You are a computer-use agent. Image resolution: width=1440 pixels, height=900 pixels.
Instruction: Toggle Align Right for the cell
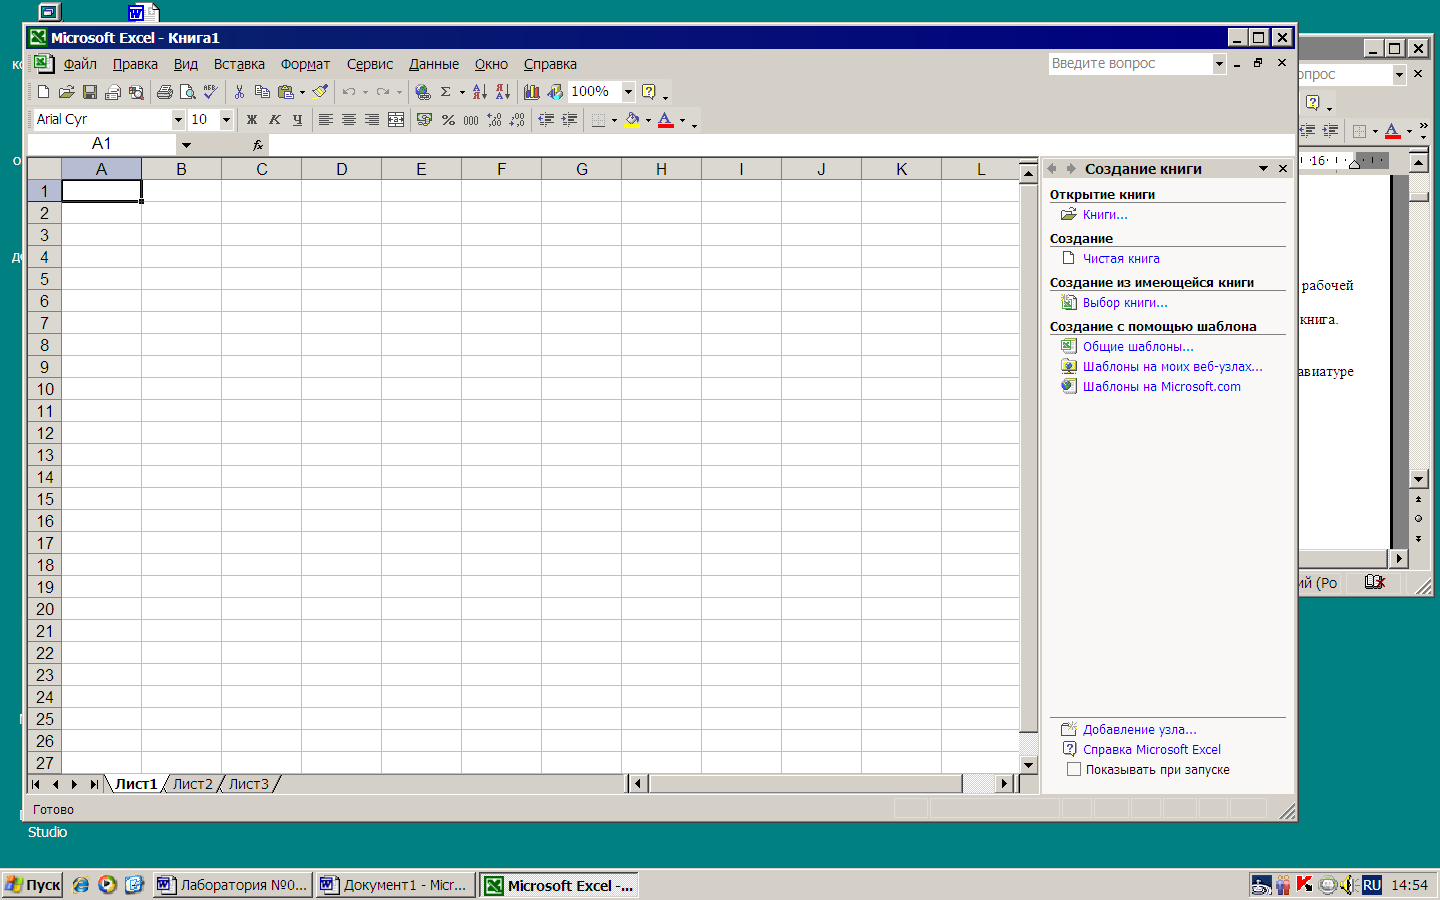[x=372, y=120]
